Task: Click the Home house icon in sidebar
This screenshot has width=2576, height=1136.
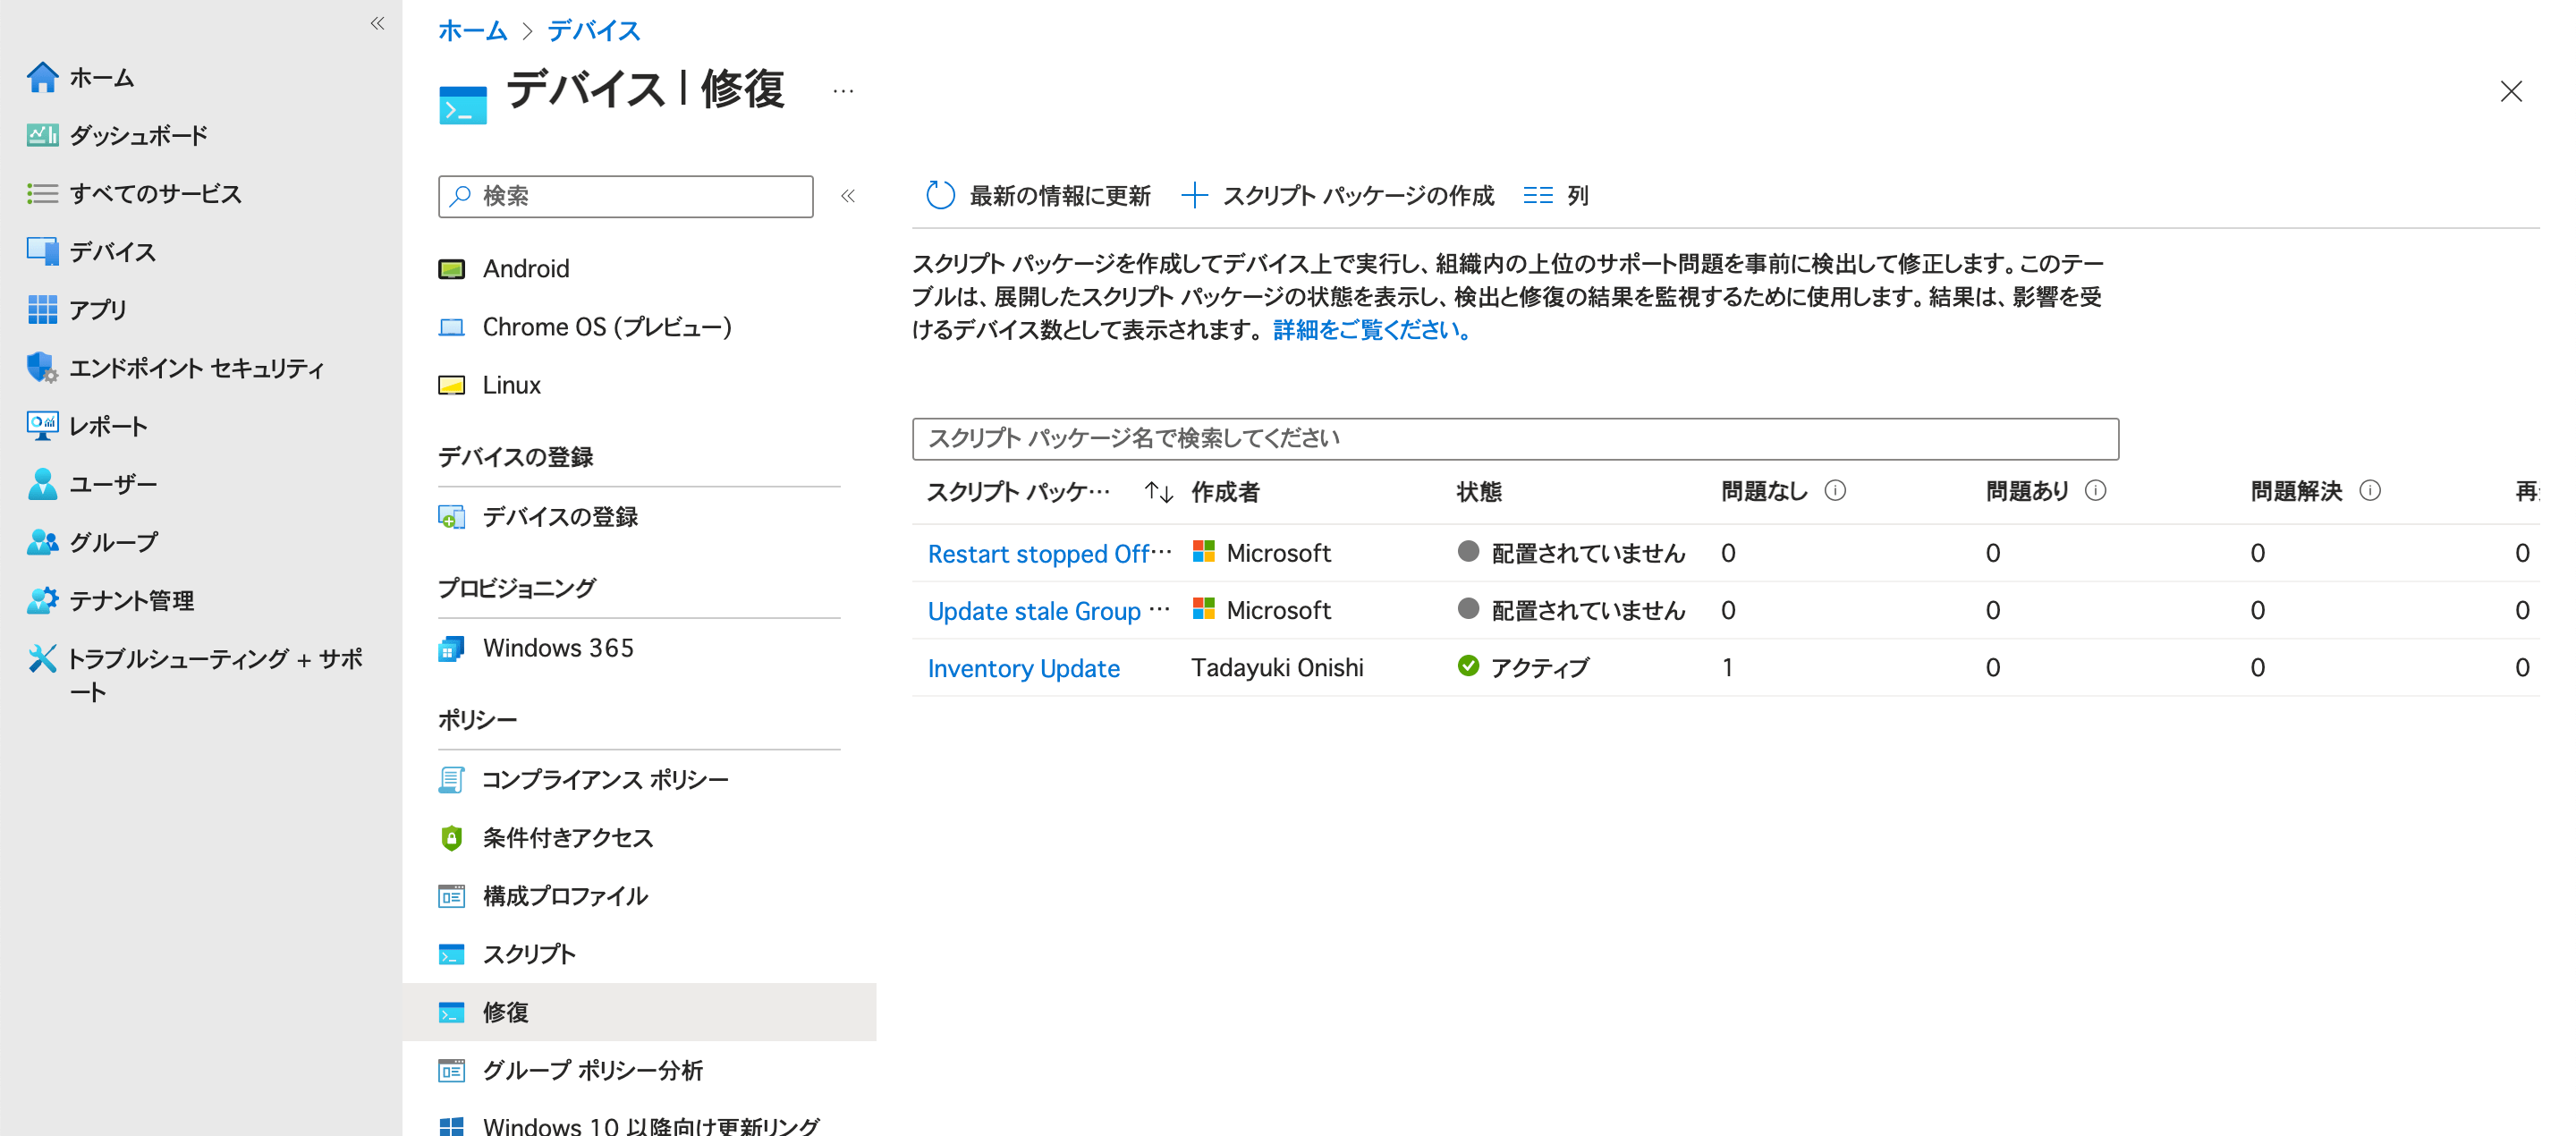Action: pos(42,77)
